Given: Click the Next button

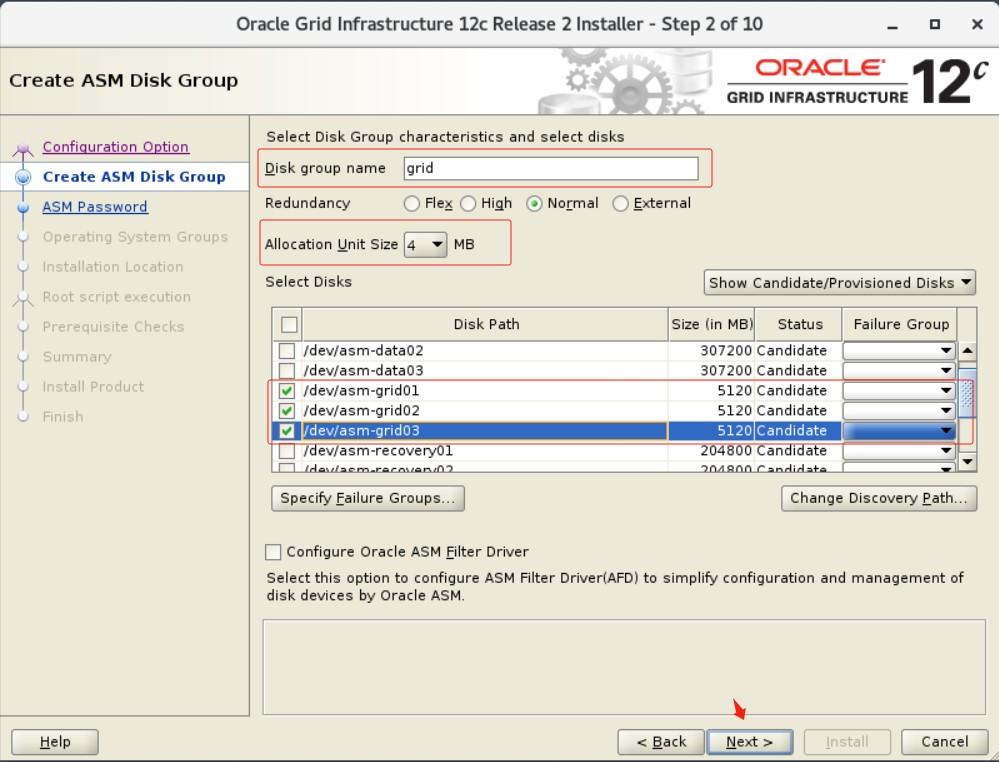Looking at the screenshot, I should 749,741.
